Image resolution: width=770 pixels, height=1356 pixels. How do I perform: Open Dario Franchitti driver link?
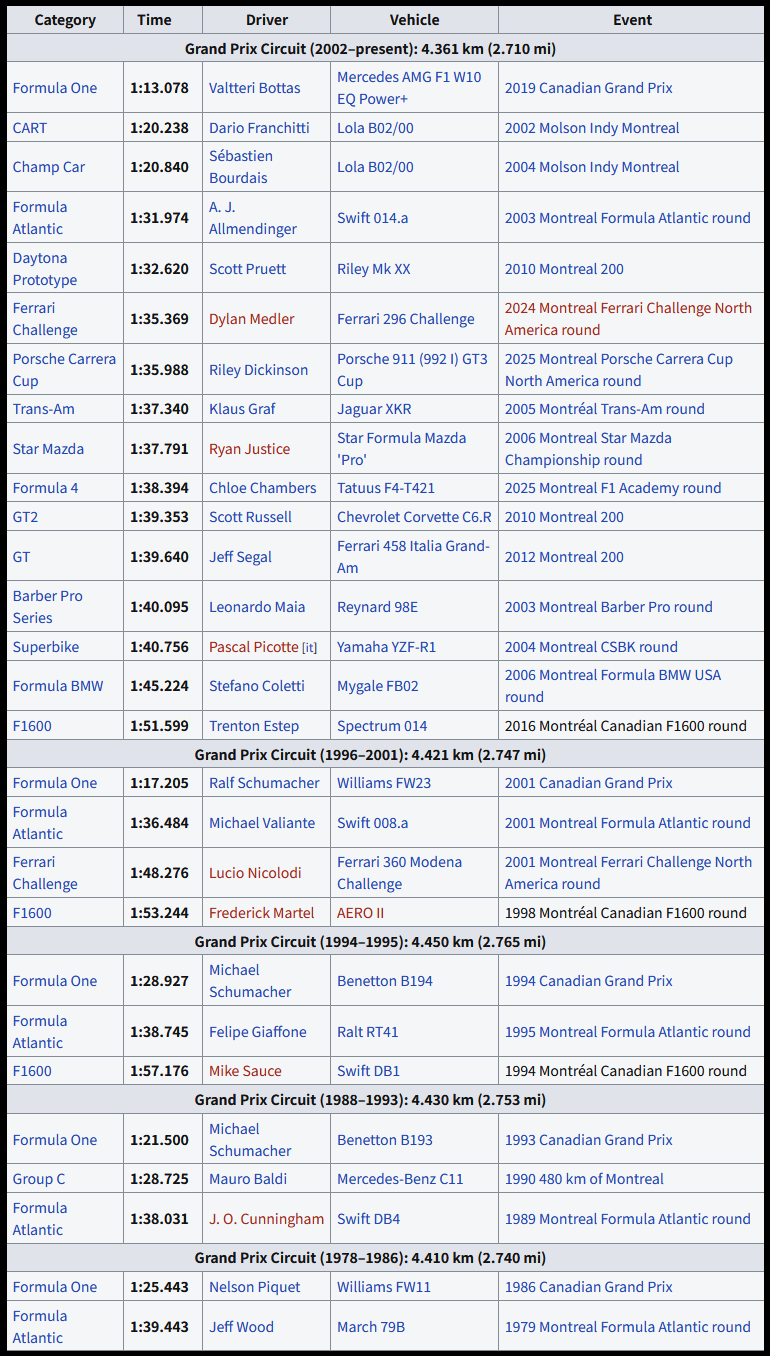tap(259, 128)
